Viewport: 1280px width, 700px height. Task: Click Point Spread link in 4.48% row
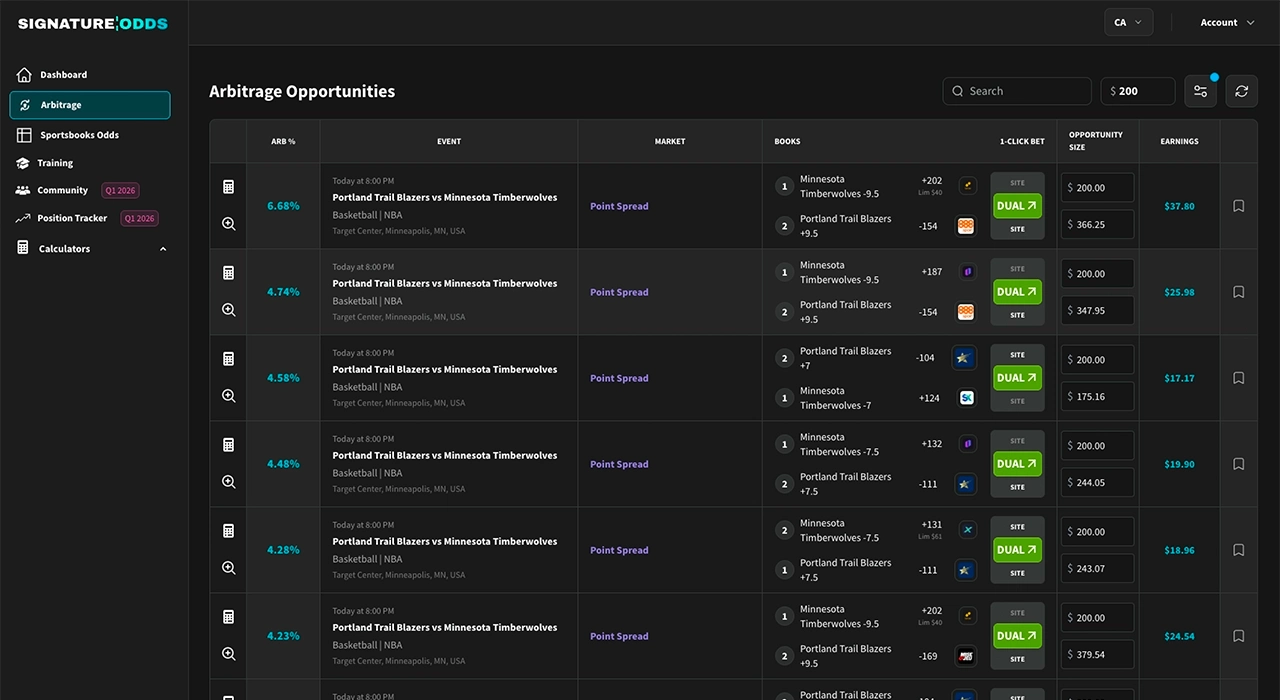619,464
